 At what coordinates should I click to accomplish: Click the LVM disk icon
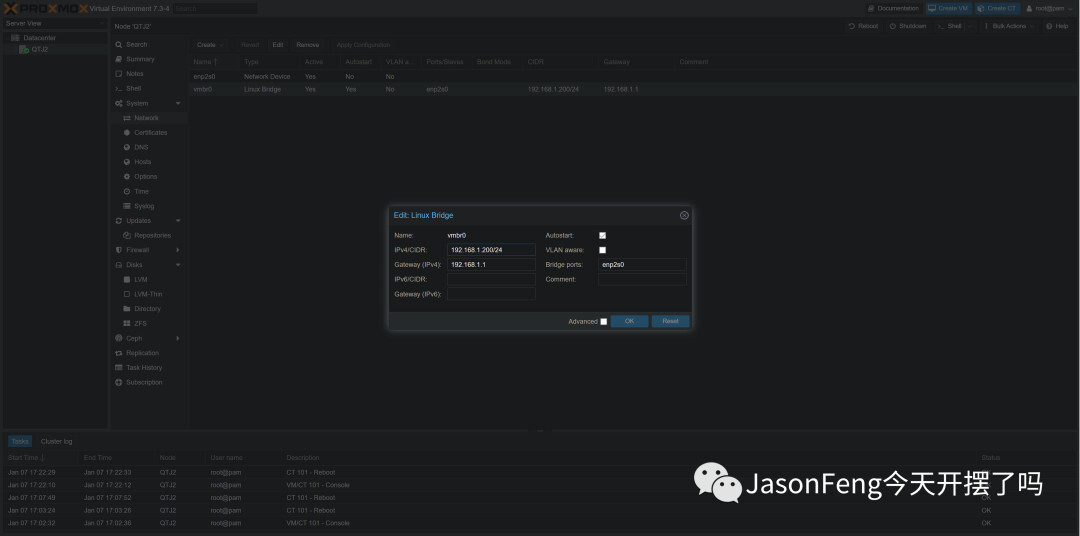(x=127, y=280)
